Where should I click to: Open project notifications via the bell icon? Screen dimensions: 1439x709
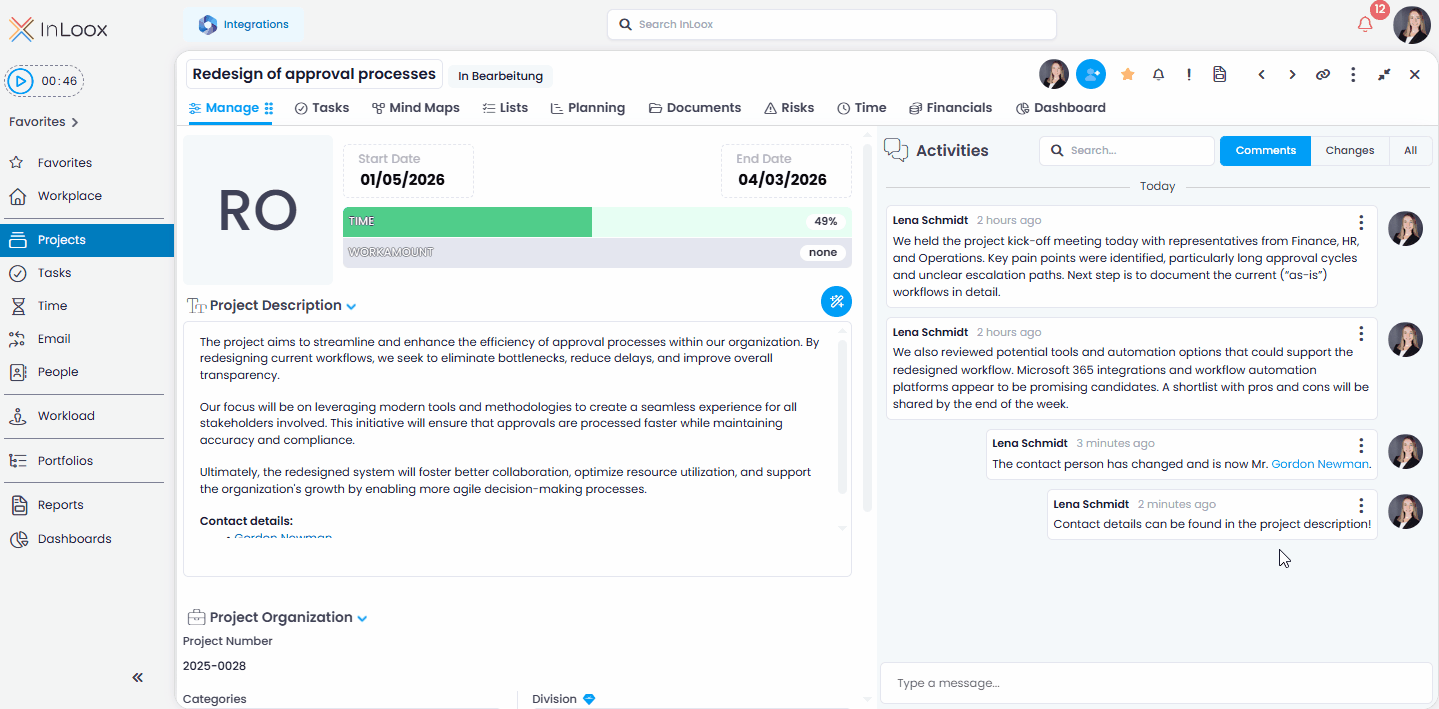[1157, 74]
